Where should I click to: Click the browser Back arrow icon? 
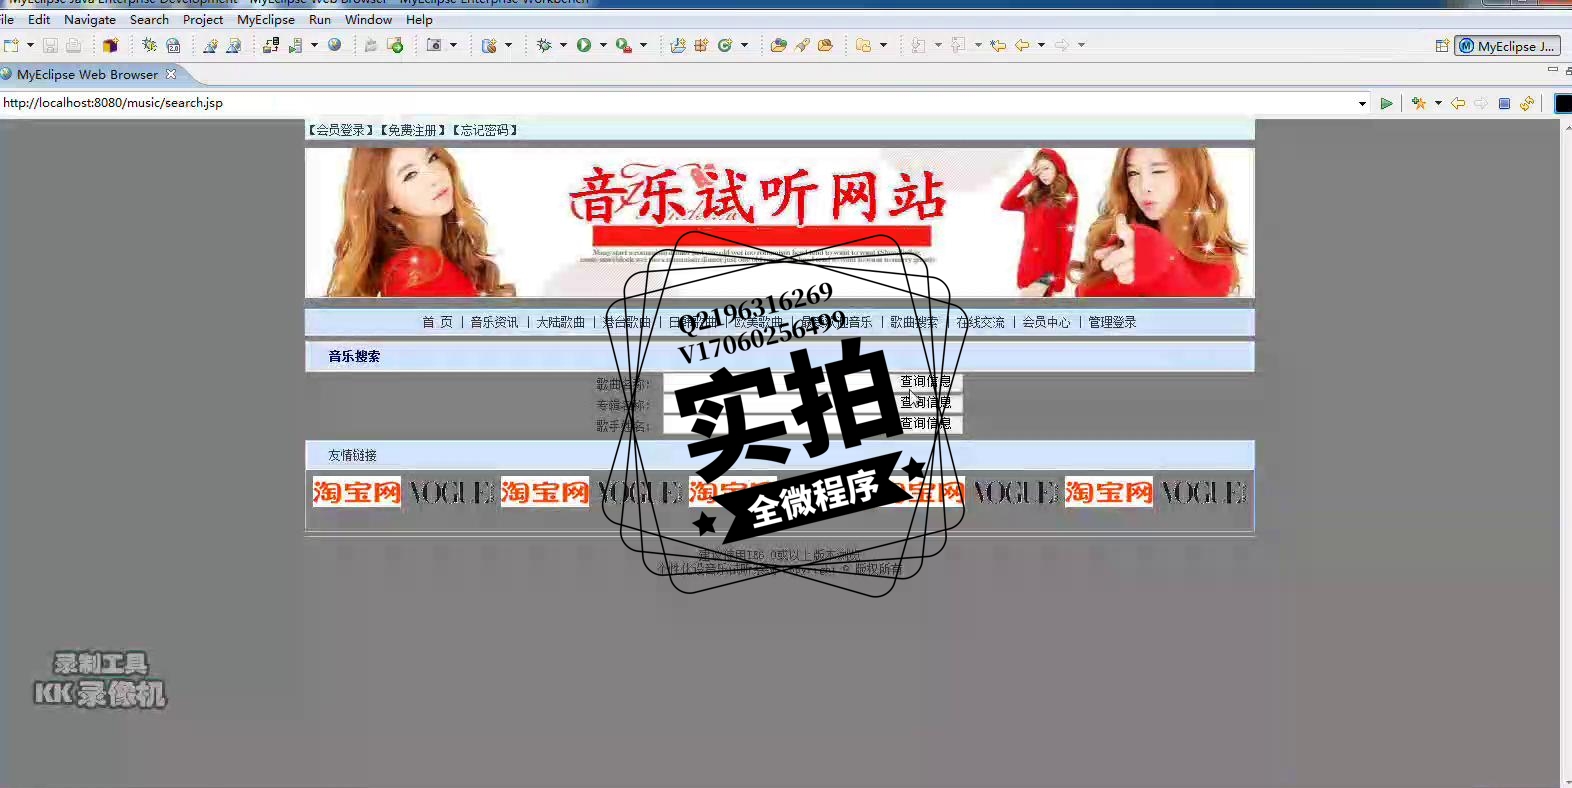click(1458, 103)
